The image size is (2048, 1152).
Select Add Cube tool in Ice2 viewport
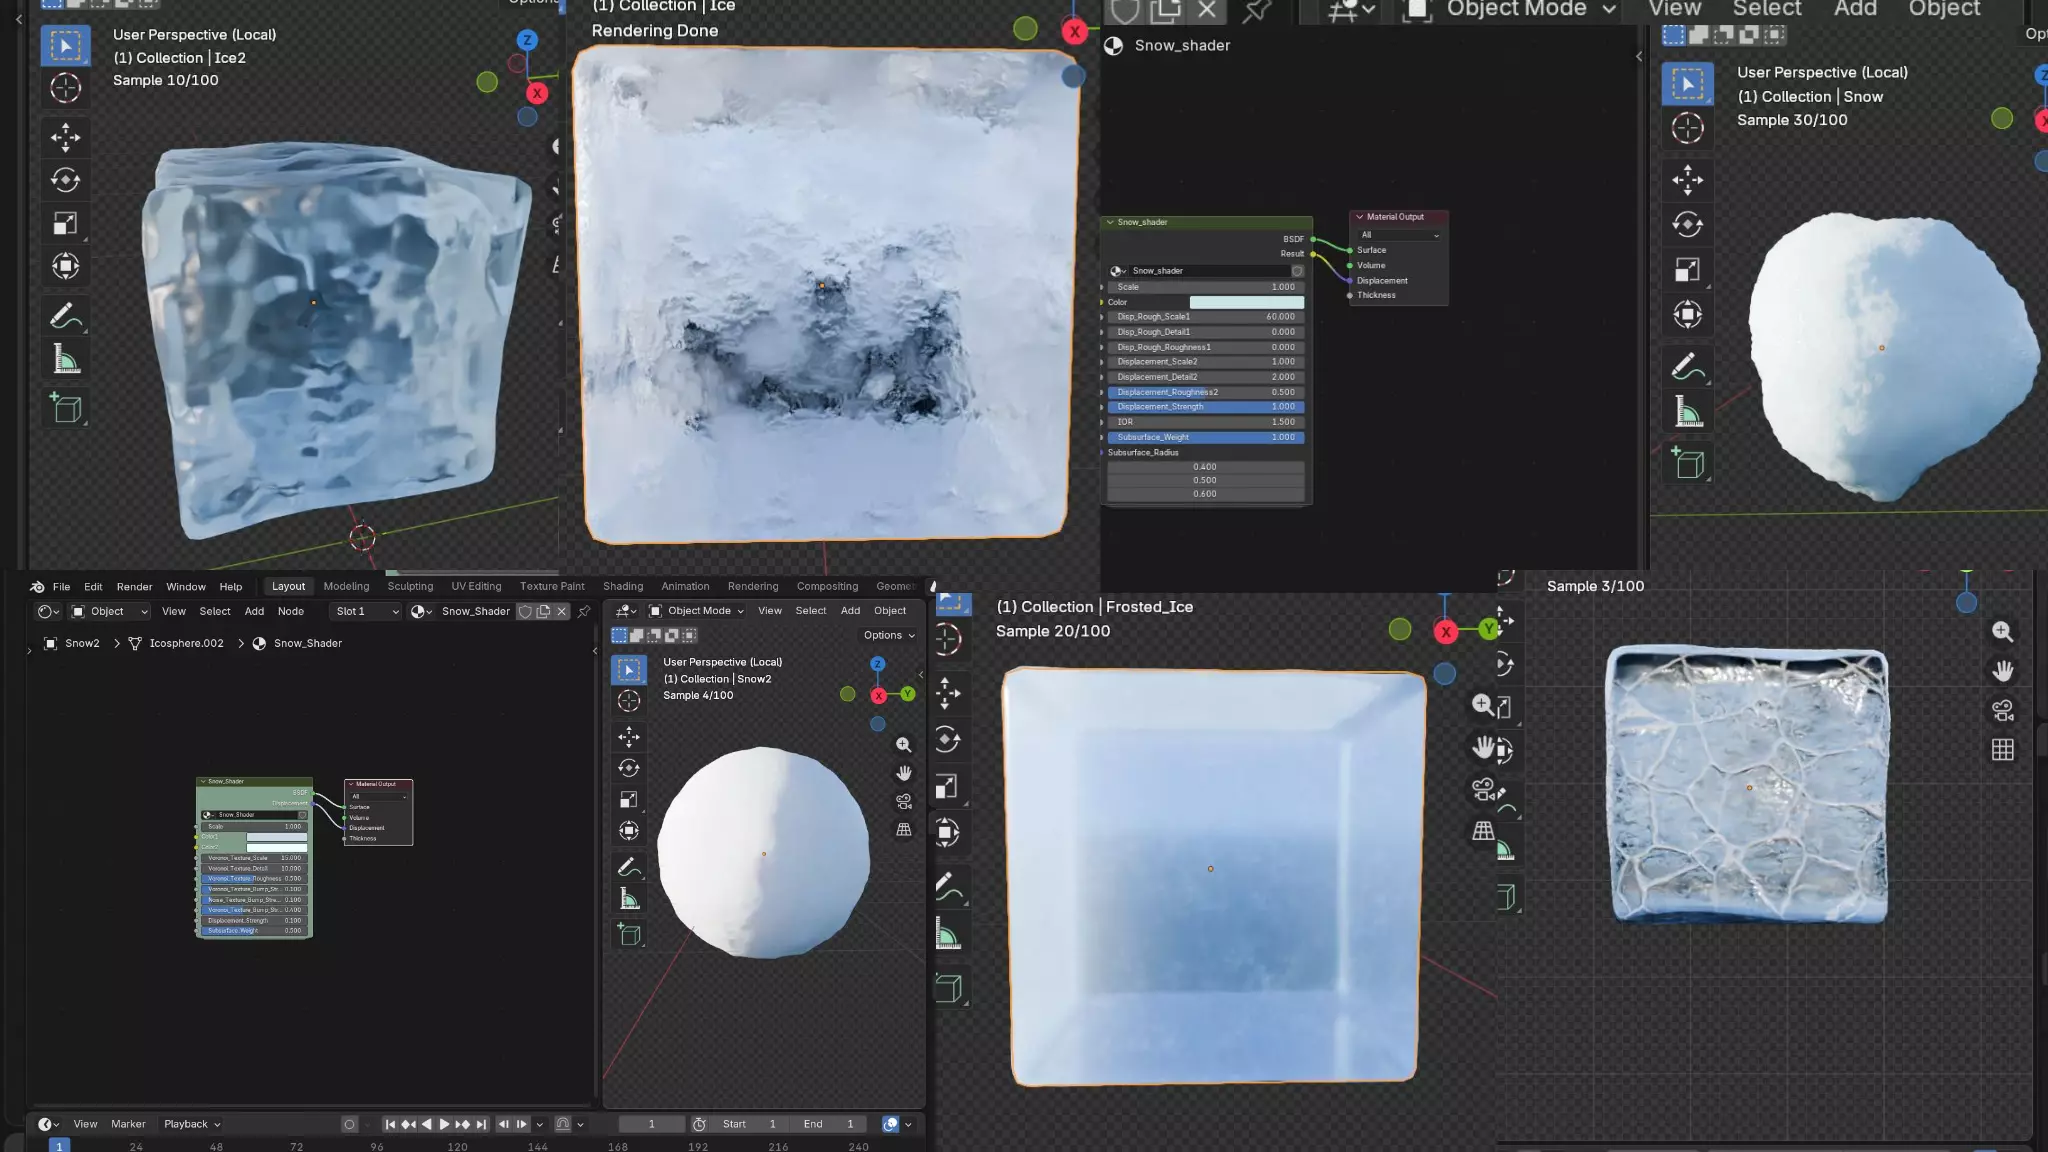point(66,408)
